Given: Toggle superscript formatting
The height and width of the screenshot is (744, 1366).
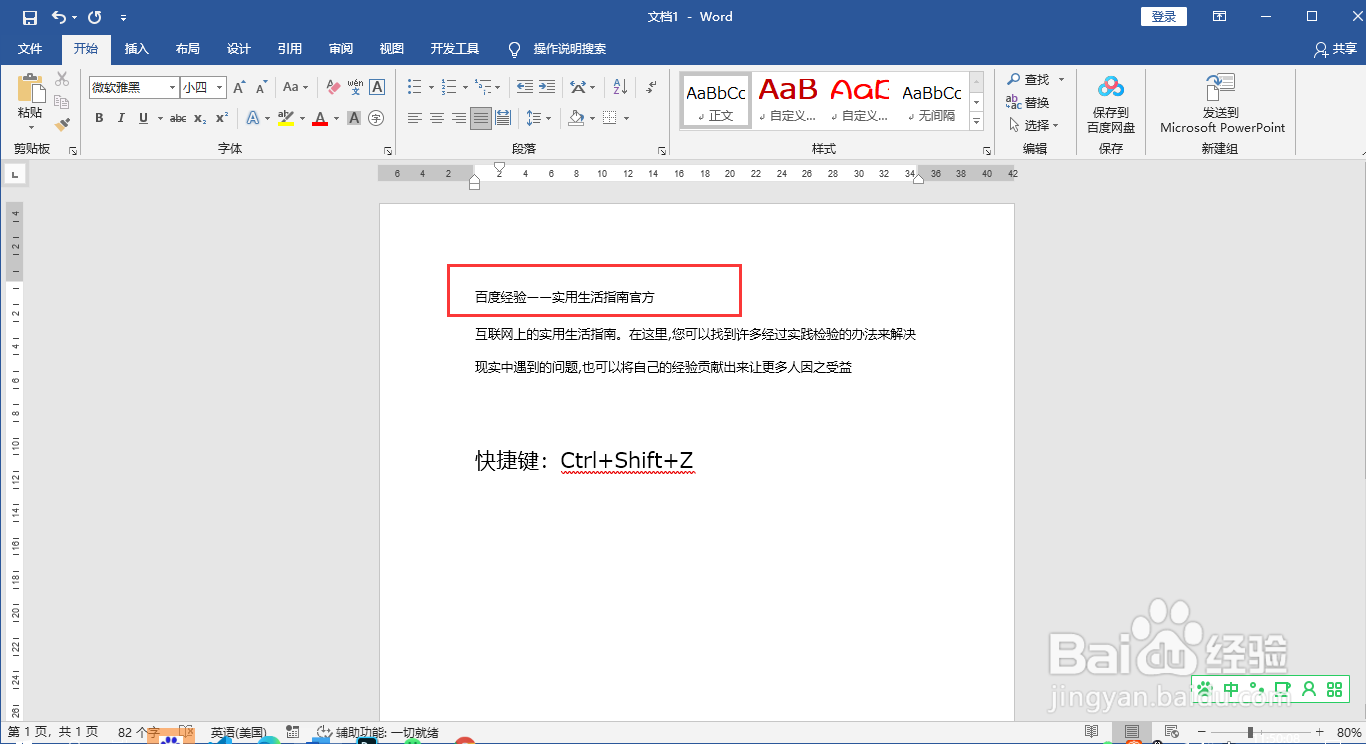Looking at the screenshot, I should pyautogui.click(x=222, y=118).
